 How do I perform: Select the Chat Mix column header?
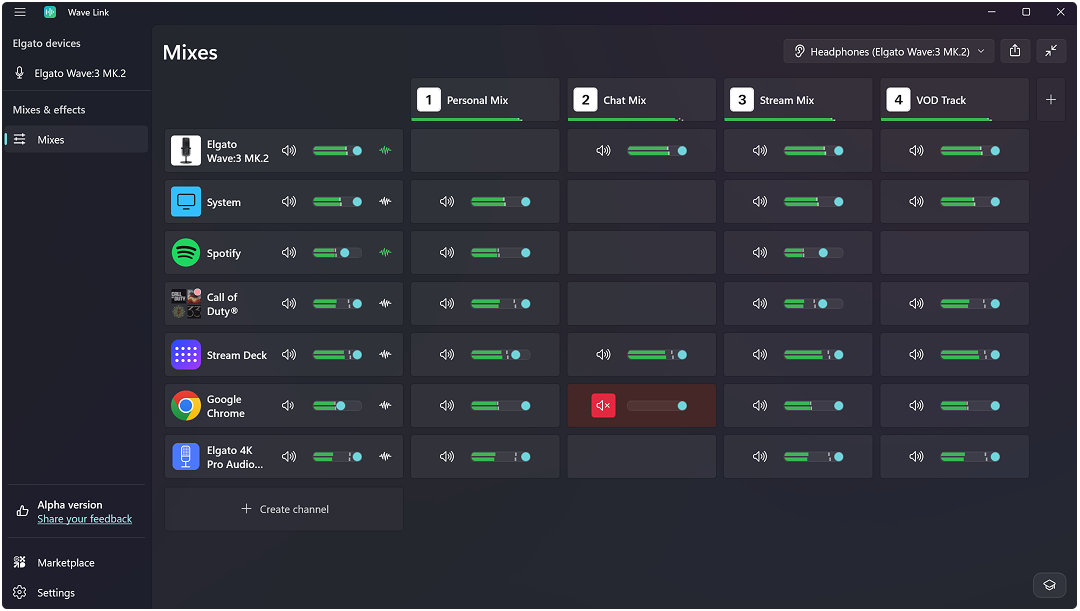pos(641,100)
